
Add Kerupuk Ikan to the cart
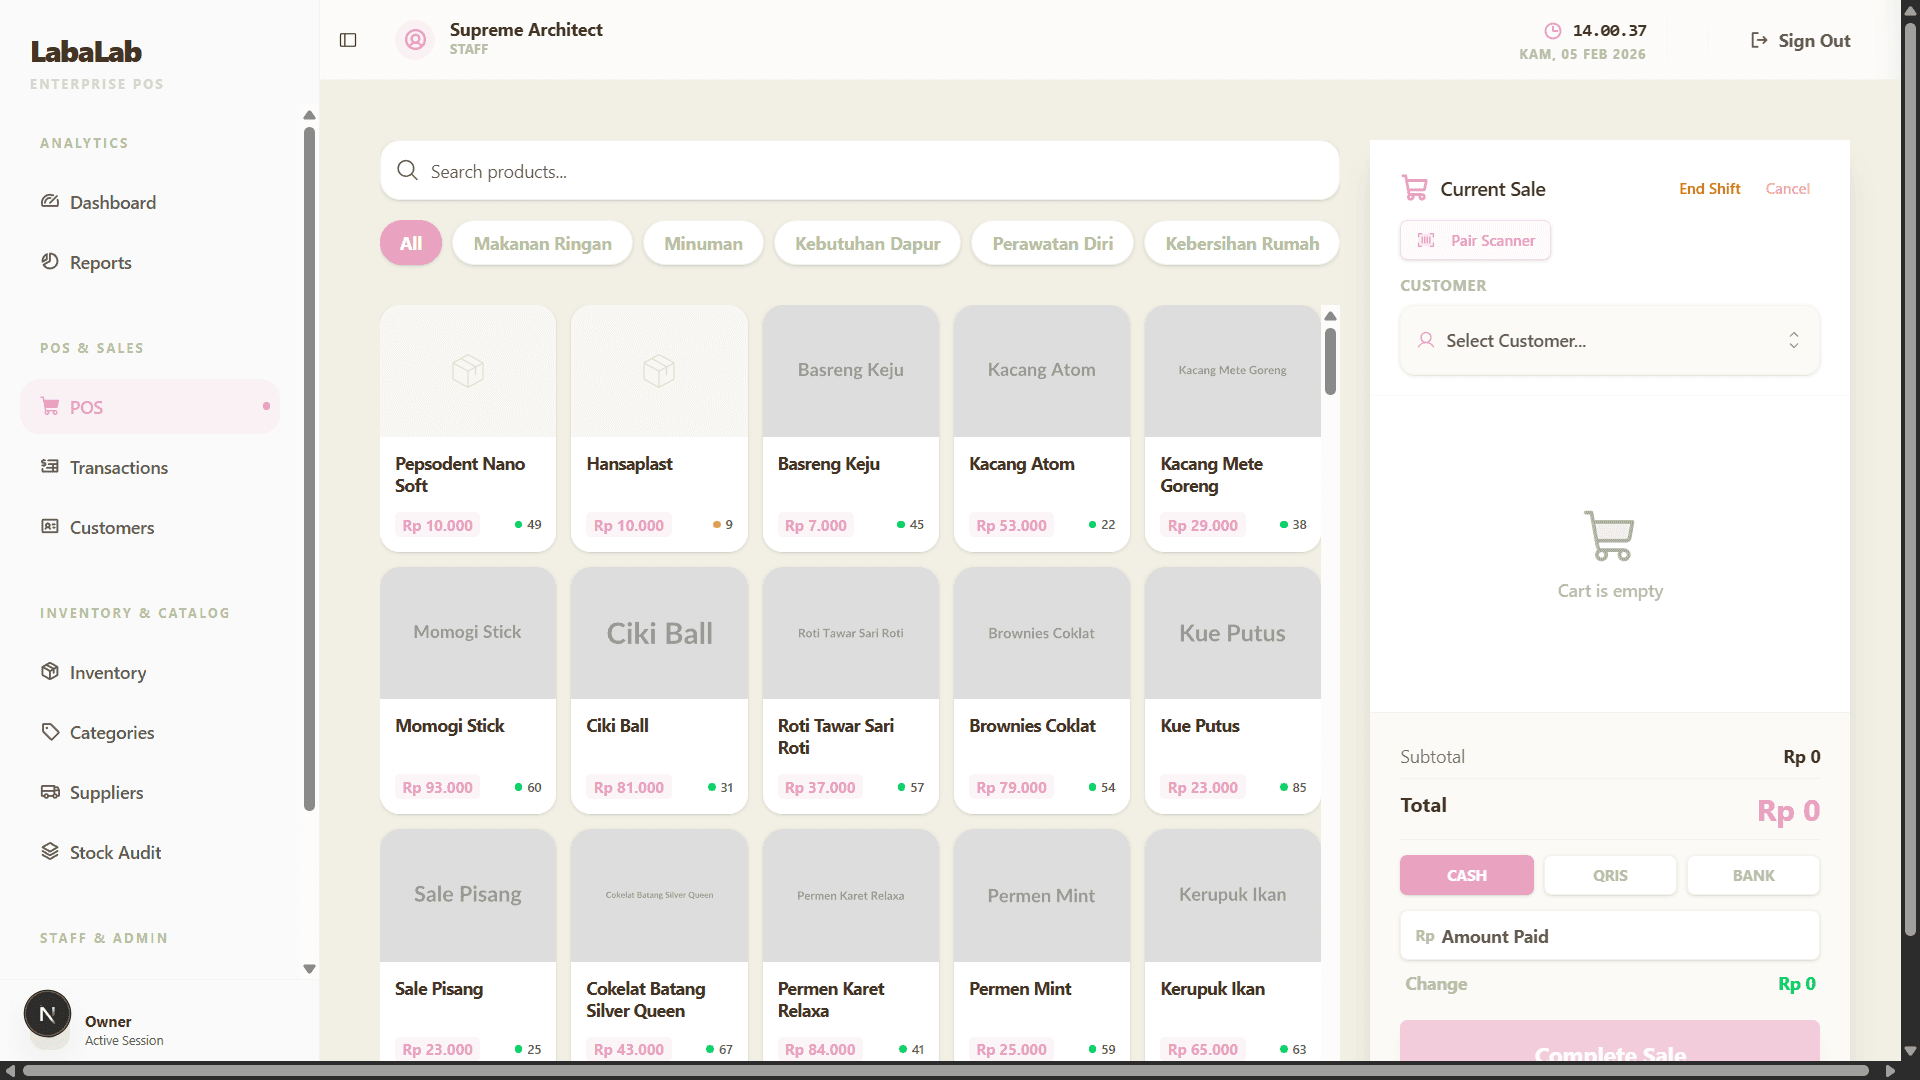tap(1232, 945)
